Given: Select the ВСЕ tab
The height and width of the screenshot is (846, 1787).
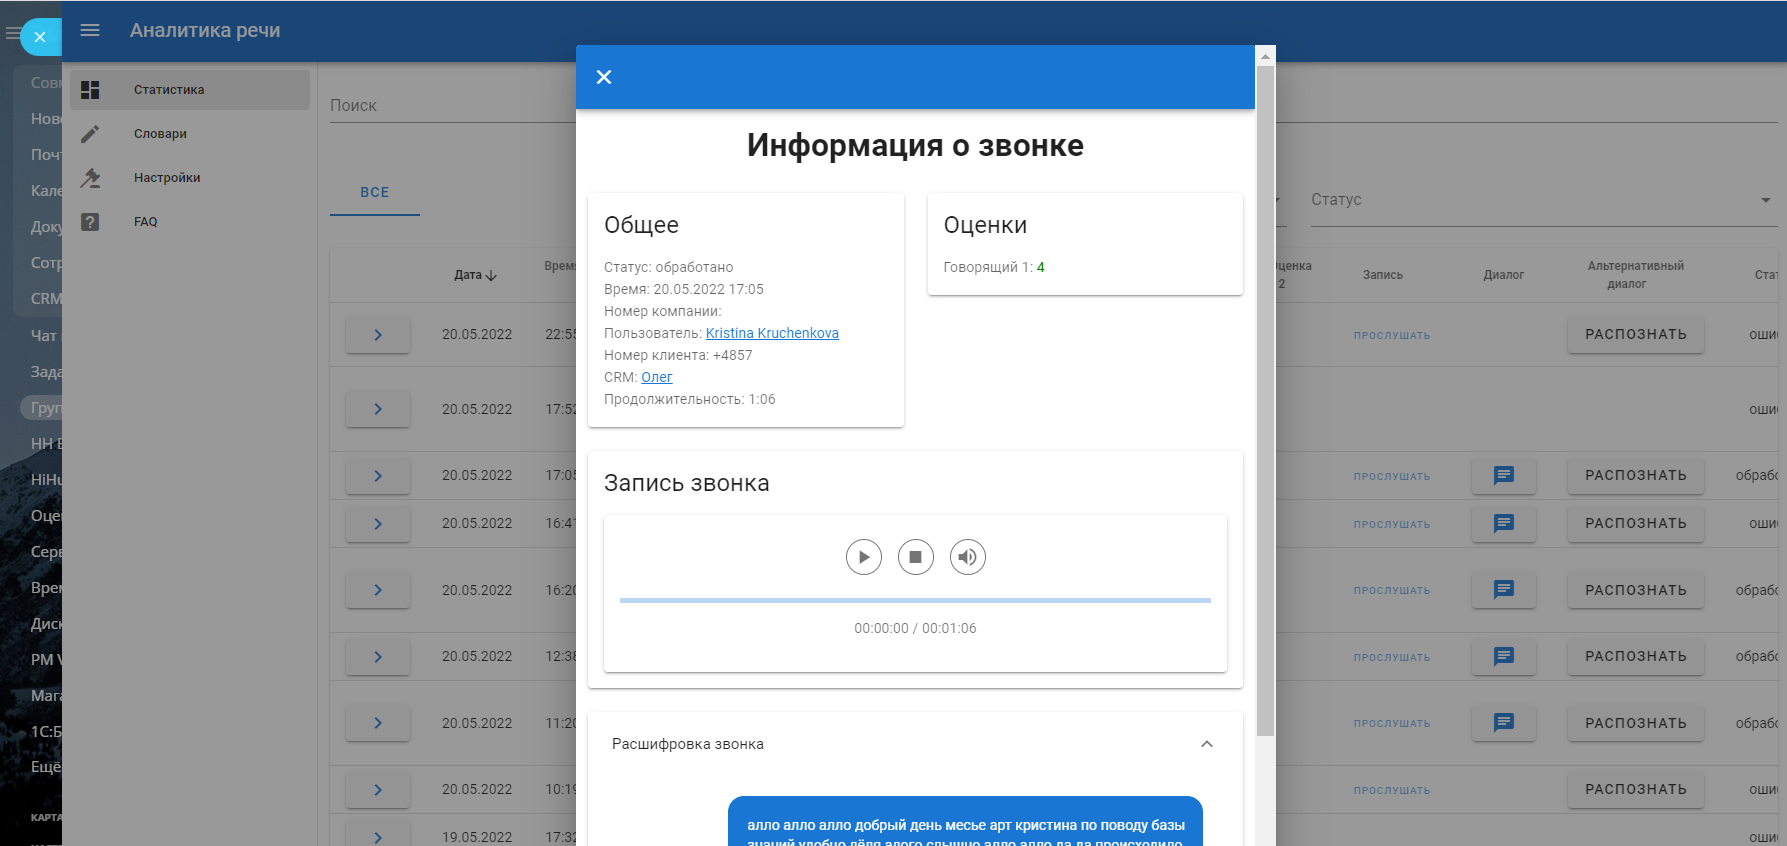Looking at the screenshot, I should point(375,192).
